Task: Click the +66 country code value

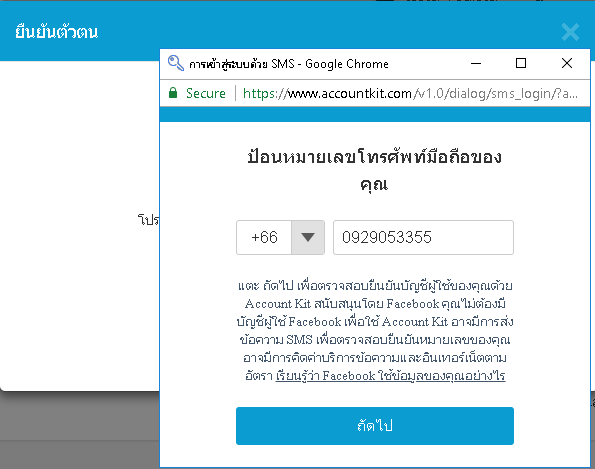Action: tap(264, 238)
